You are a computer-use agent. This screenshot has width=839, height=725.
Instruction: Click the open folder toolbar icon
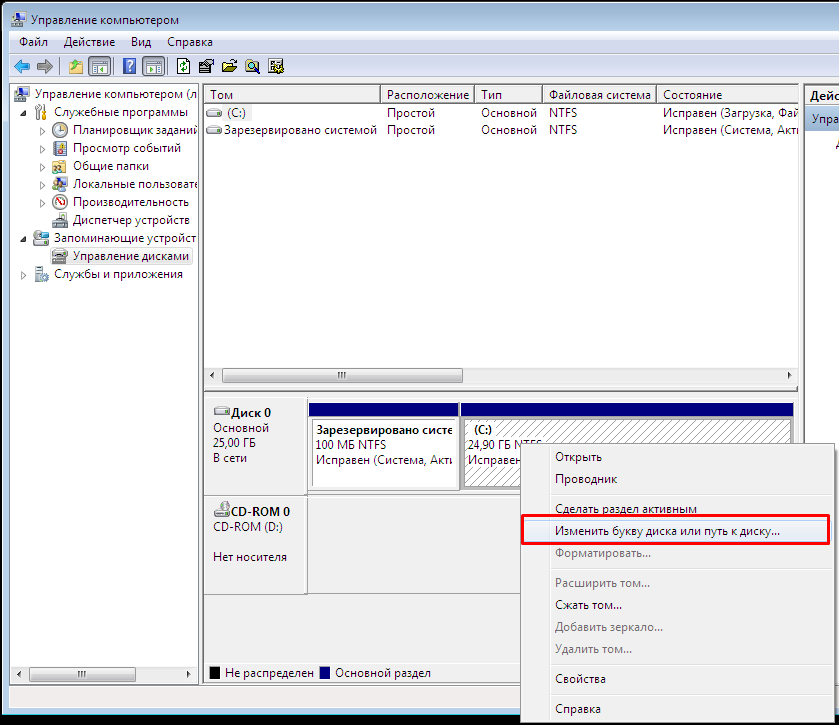230,66
